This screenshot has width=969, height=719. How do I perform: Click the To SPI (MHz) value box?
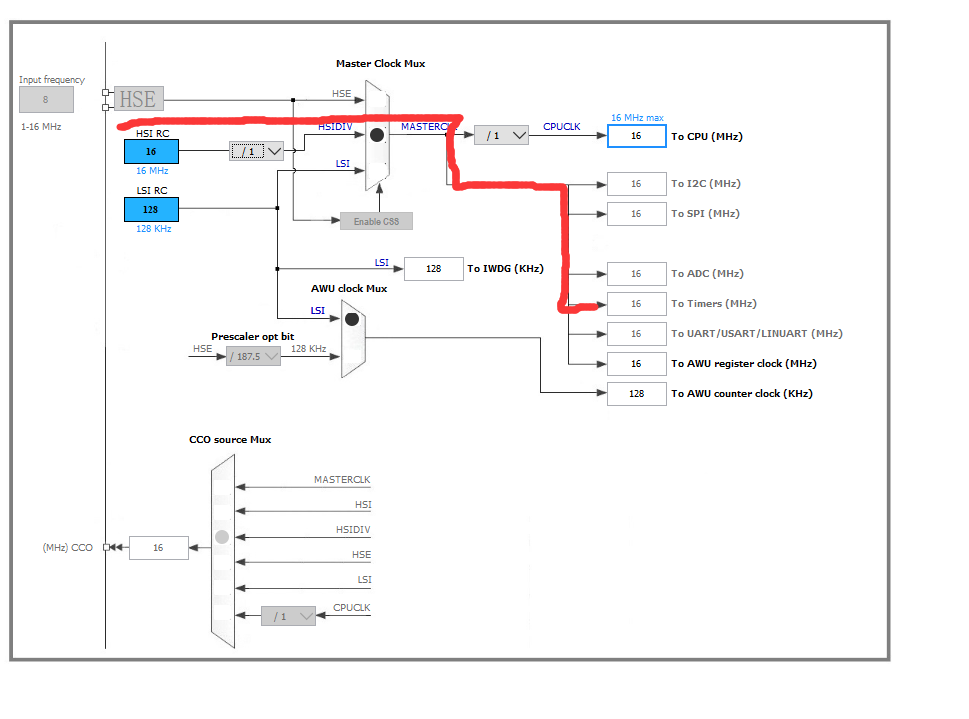tap(637, 214)
